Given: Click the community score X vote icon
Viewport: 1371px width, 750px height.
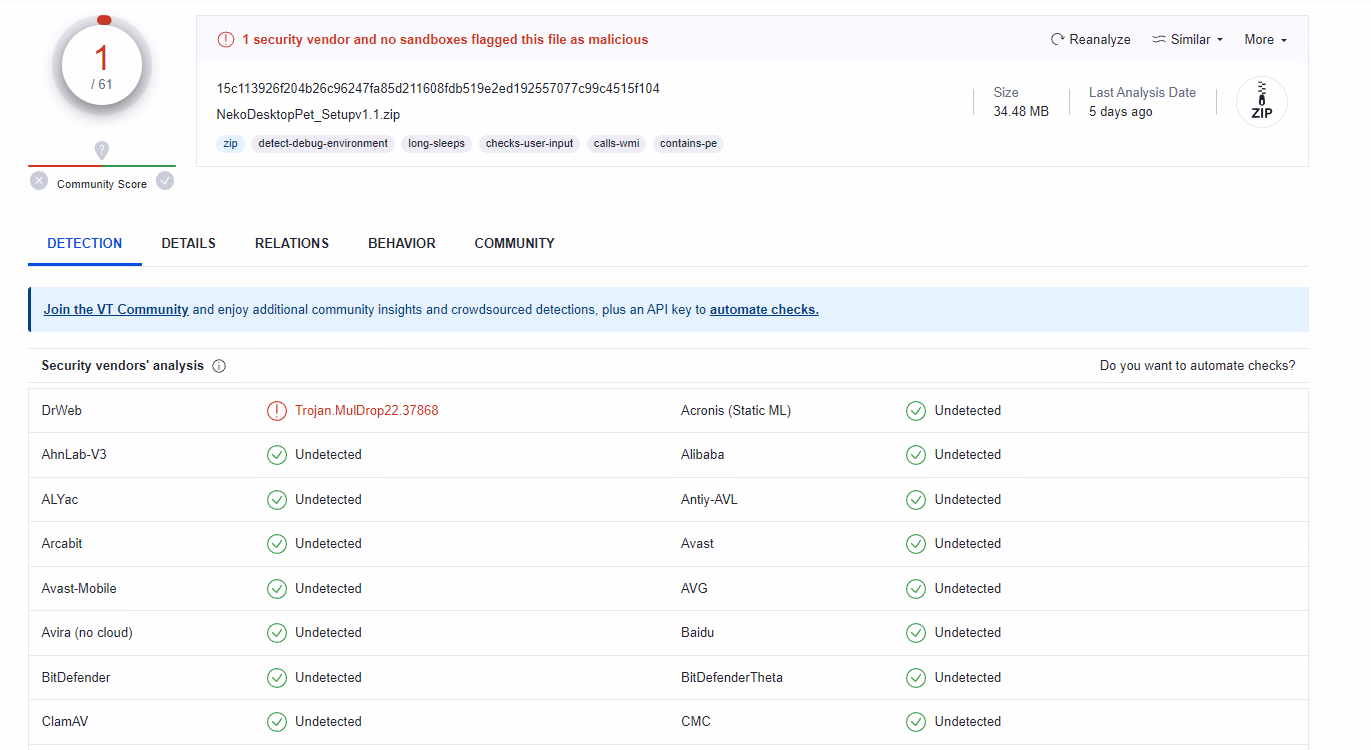Looking at the screenshot, I should (39, 181).
